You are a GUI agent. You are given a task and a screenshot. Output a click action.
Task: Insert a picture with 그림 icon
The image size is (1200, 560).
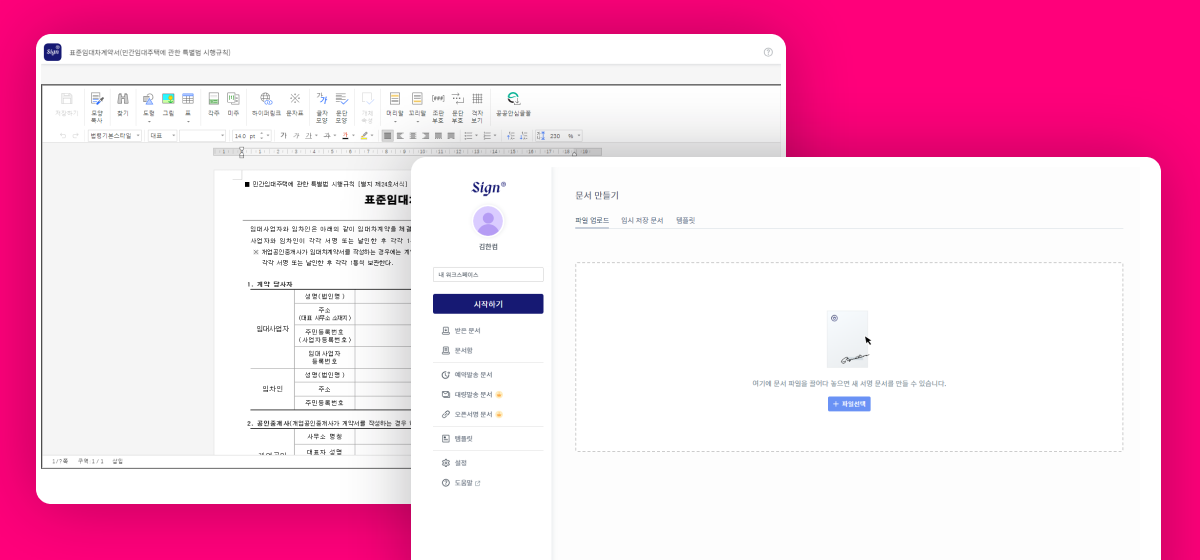[x=168, y=104]
